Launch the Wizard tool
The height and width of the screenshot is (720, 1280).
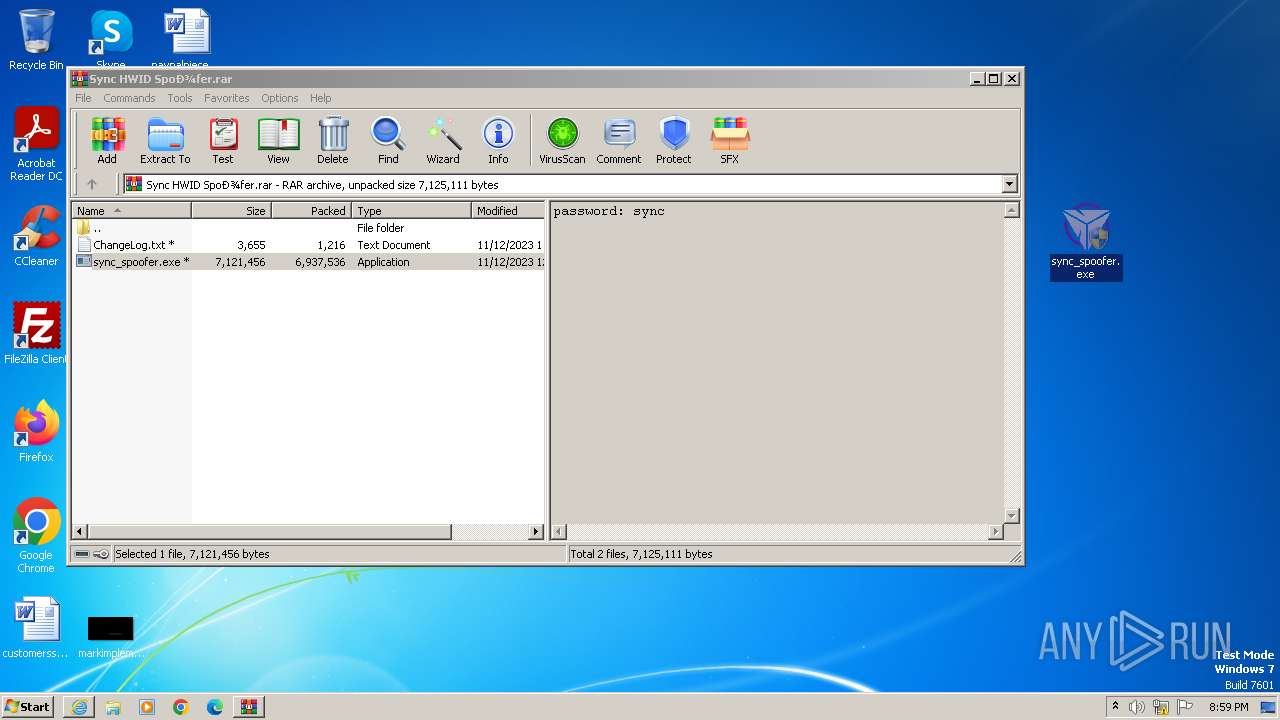point(443,140)
